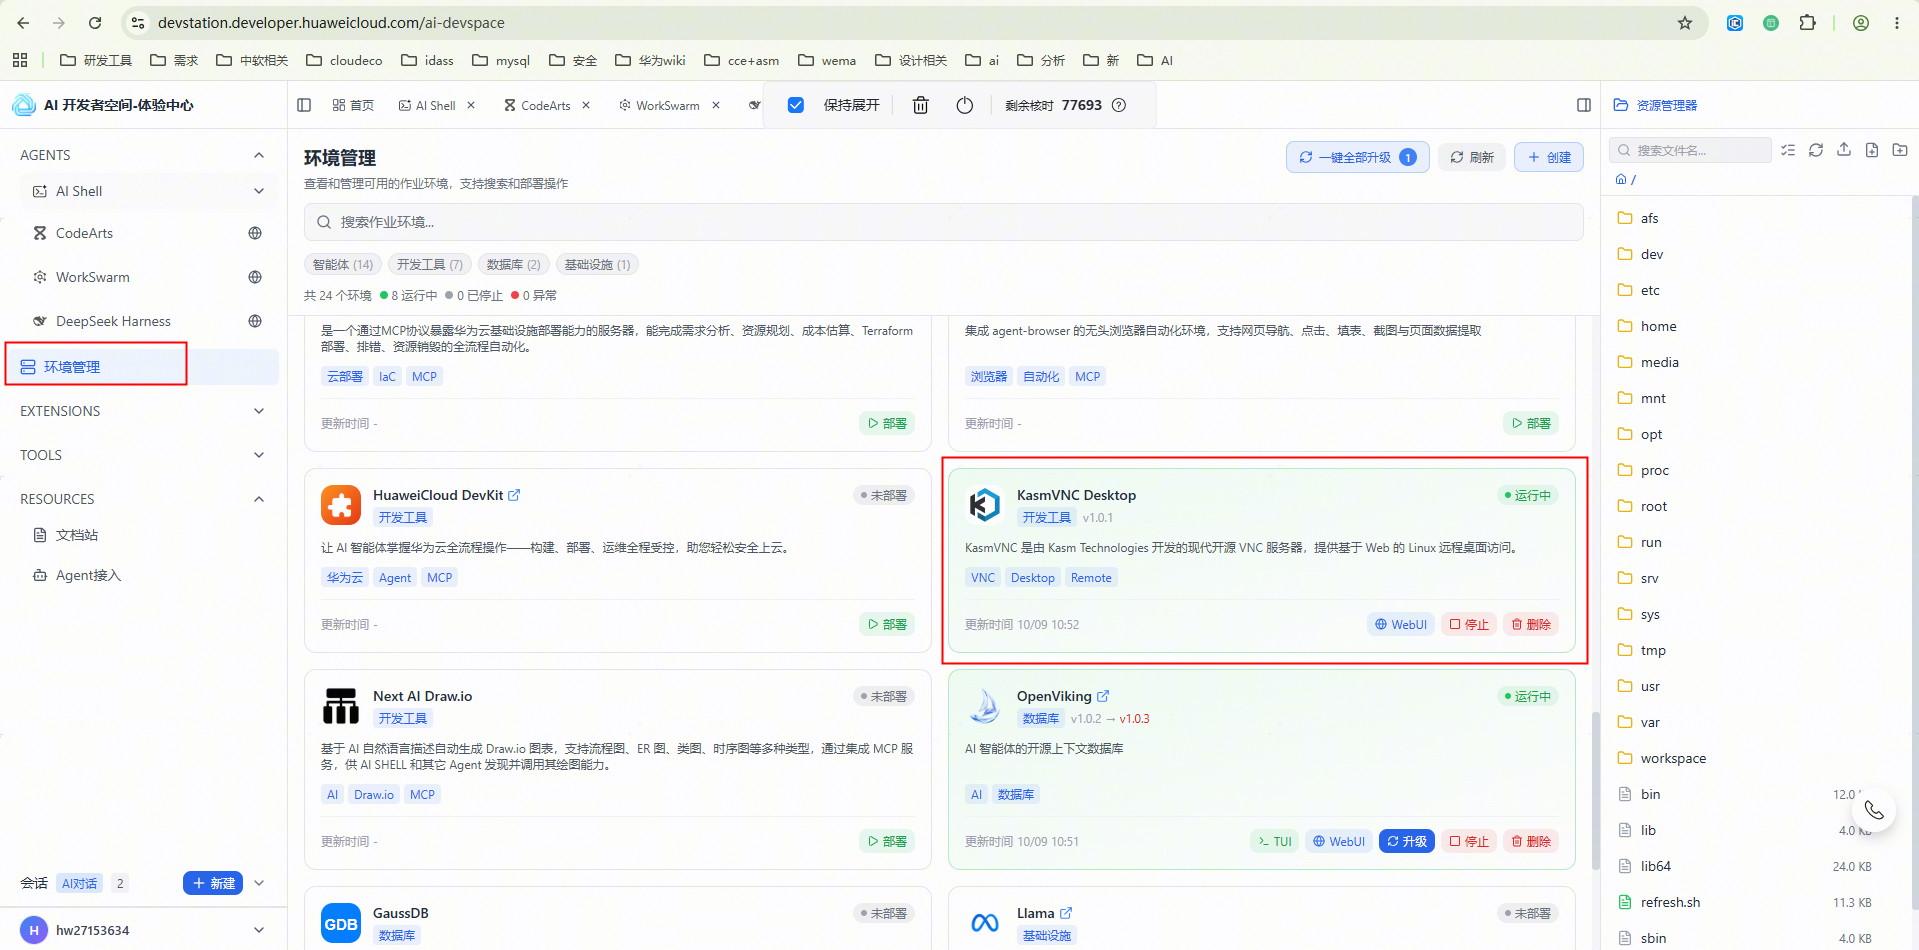Click WebUI button on KasmVNC Desktop card
This screenshot has width=1919, height=950.
click(1401, 624)
